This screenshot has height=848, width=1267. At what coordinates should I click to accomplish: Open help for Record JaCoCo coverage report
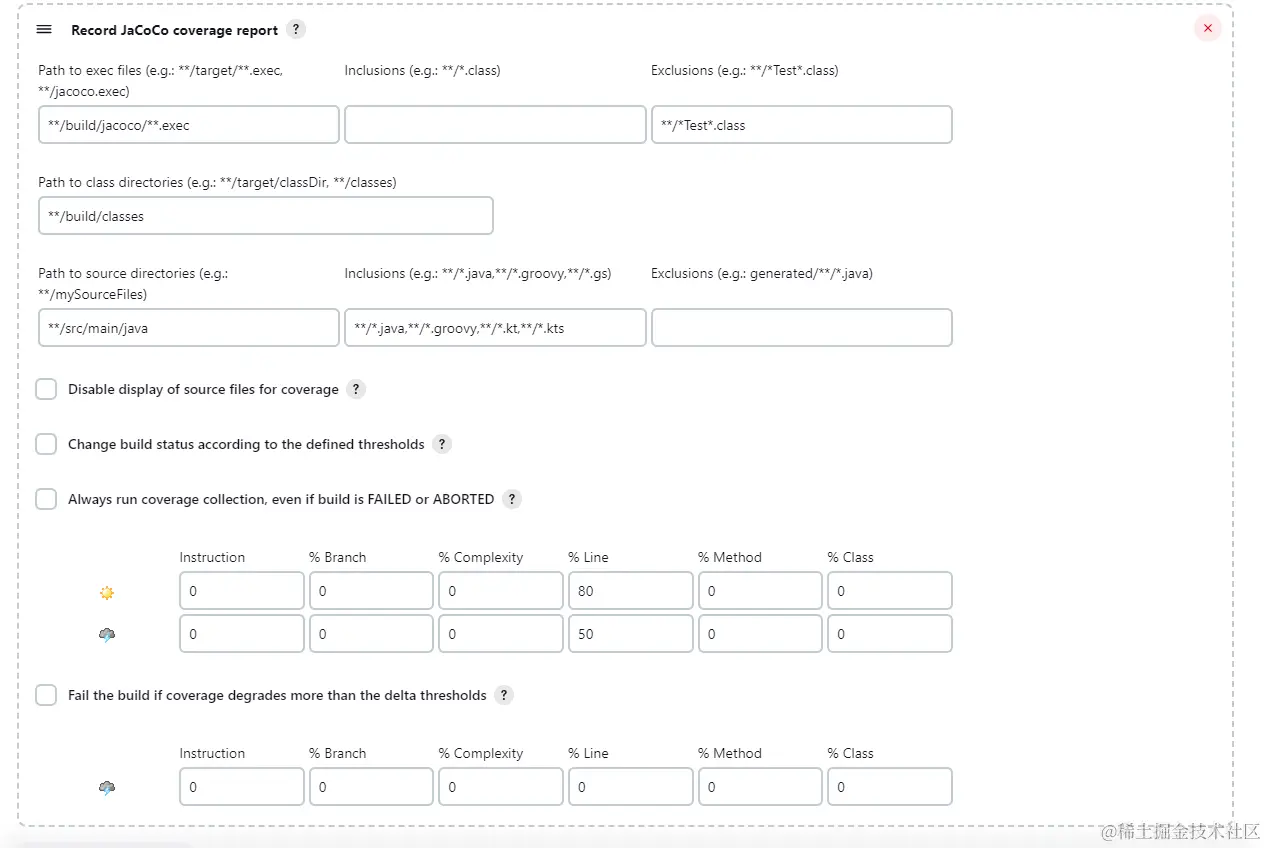pyautogui.click(x=296, y=29)
